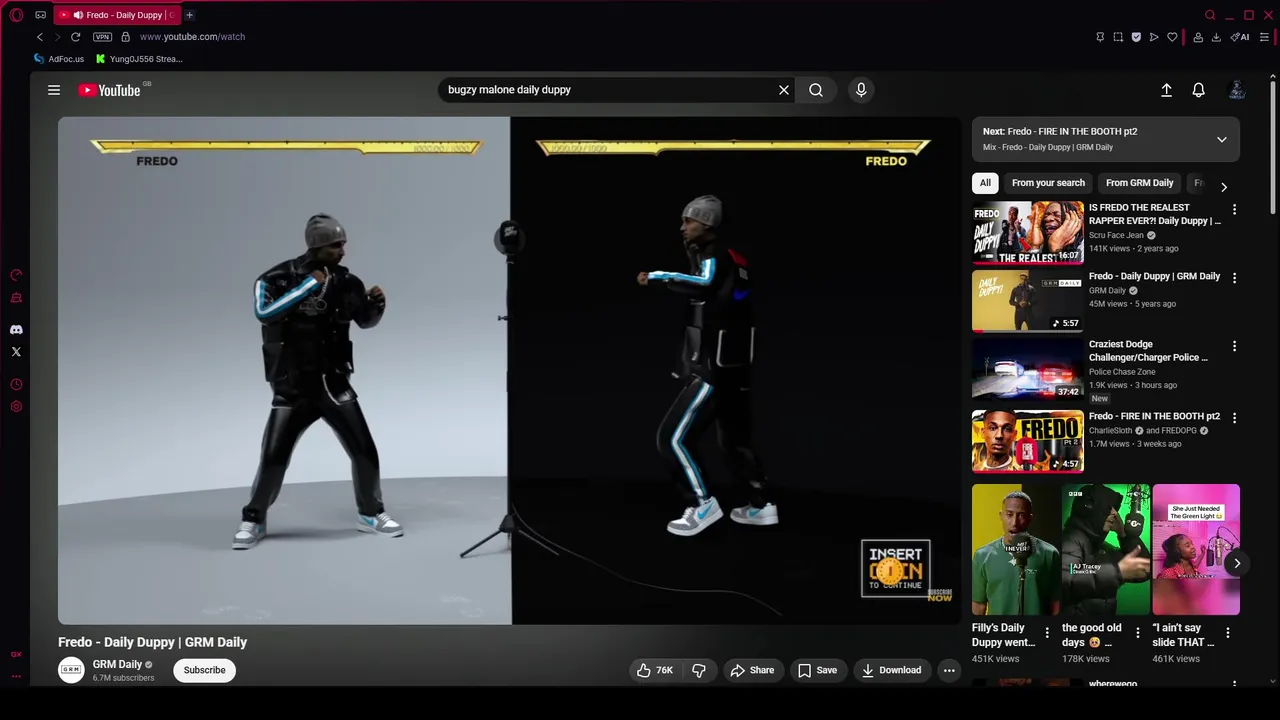Open the YouTube Create upload button

point(1166,90)
